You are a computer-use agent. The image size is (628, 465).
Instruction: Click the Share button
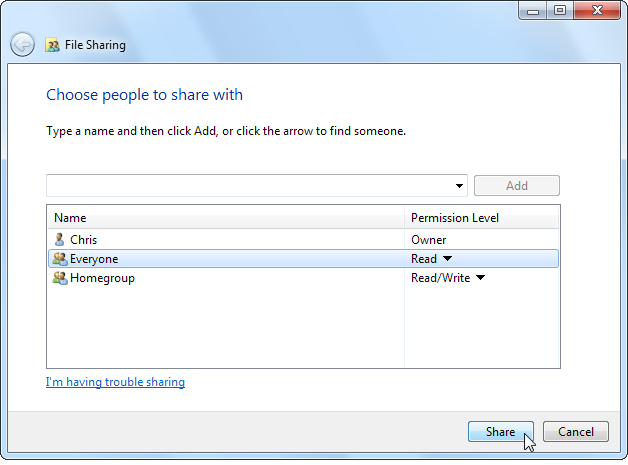[x=501, y=432]
